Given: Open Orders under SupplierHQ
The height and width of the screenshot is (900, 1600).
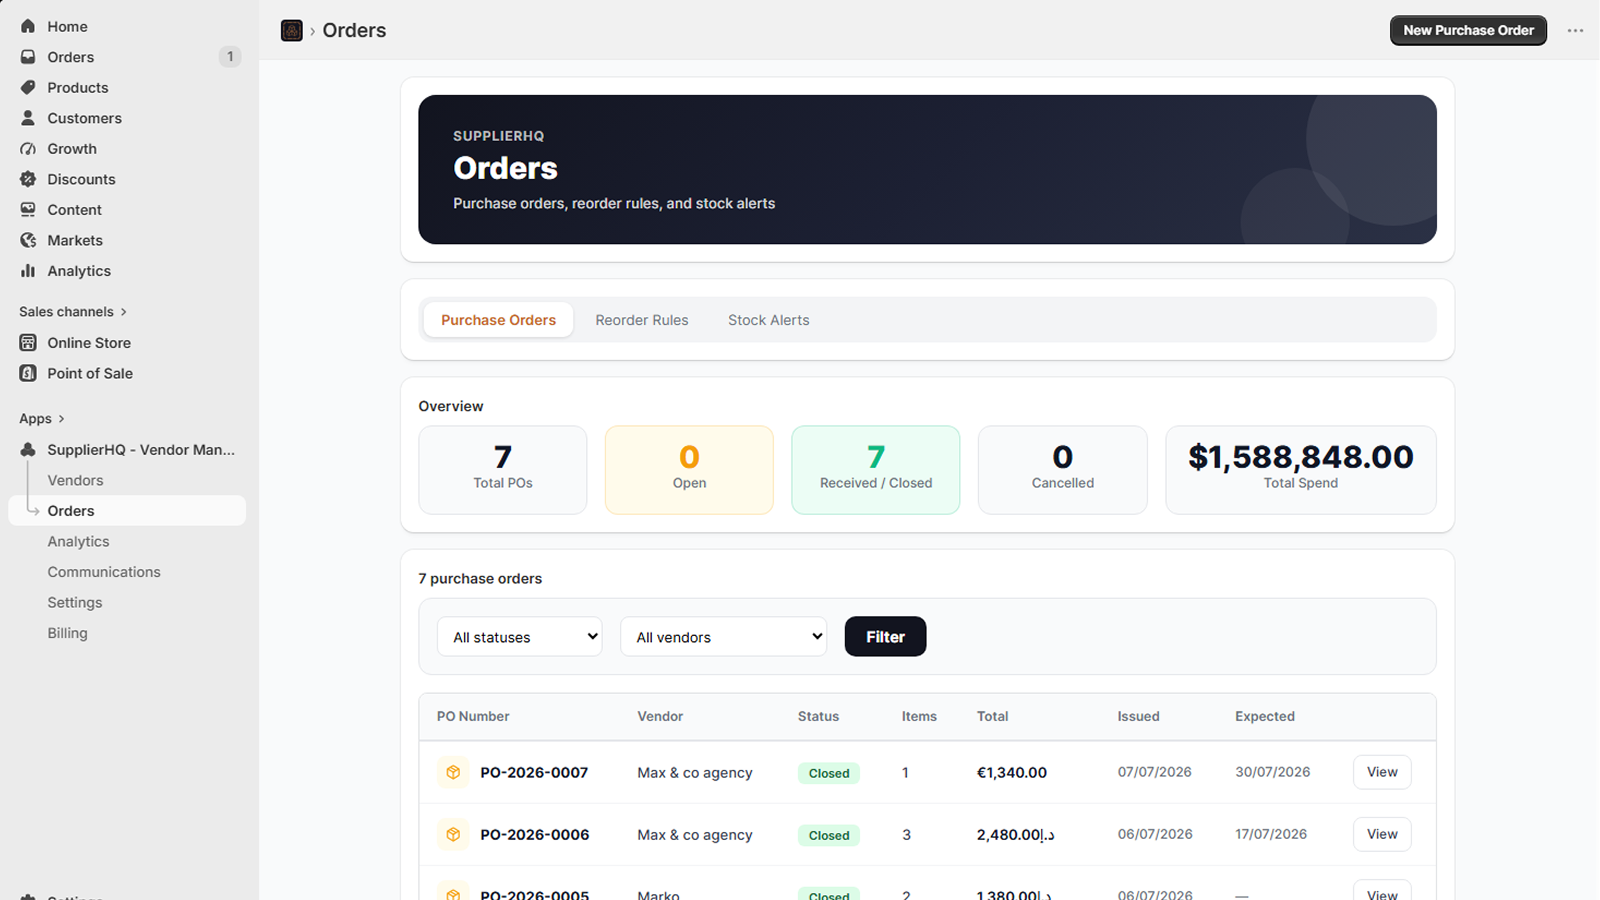Looking at the screenshot, I should pos(127,511).
